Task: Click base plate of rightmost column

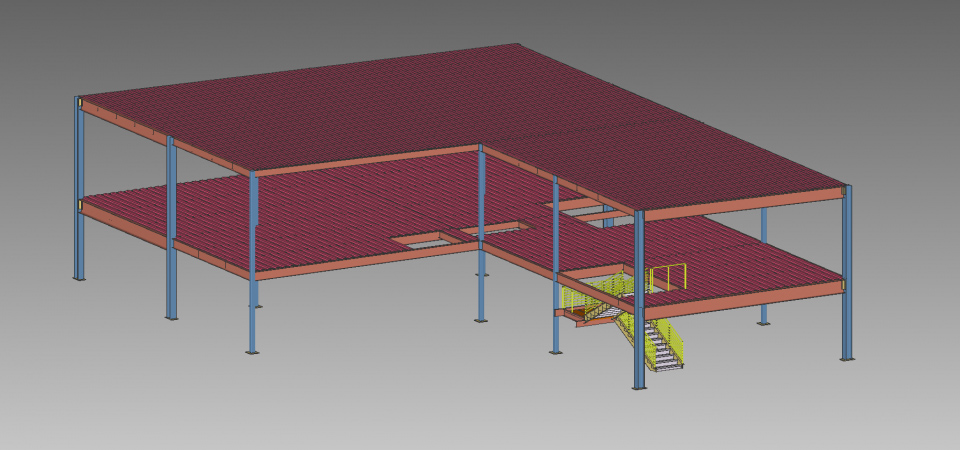Action: (x=847, y=358)
